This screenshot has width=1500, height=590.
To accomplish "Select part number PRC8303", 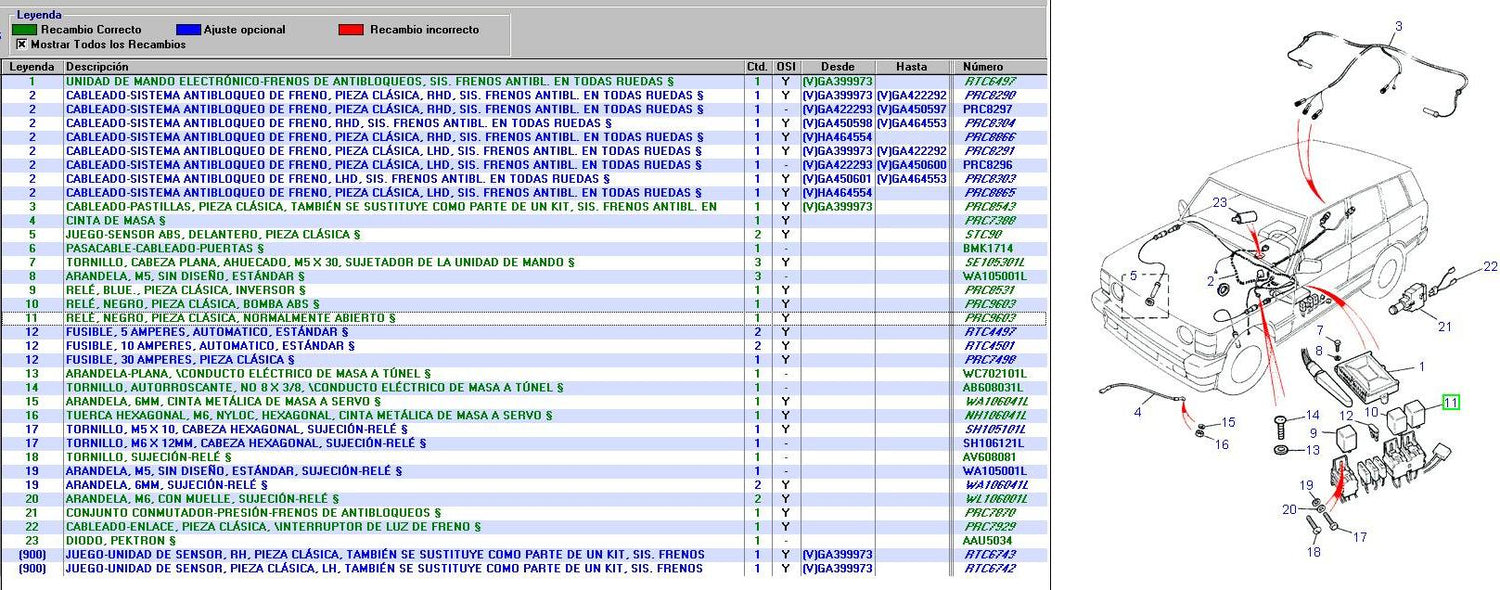I will pyautogui.click(x=989, y=179).
